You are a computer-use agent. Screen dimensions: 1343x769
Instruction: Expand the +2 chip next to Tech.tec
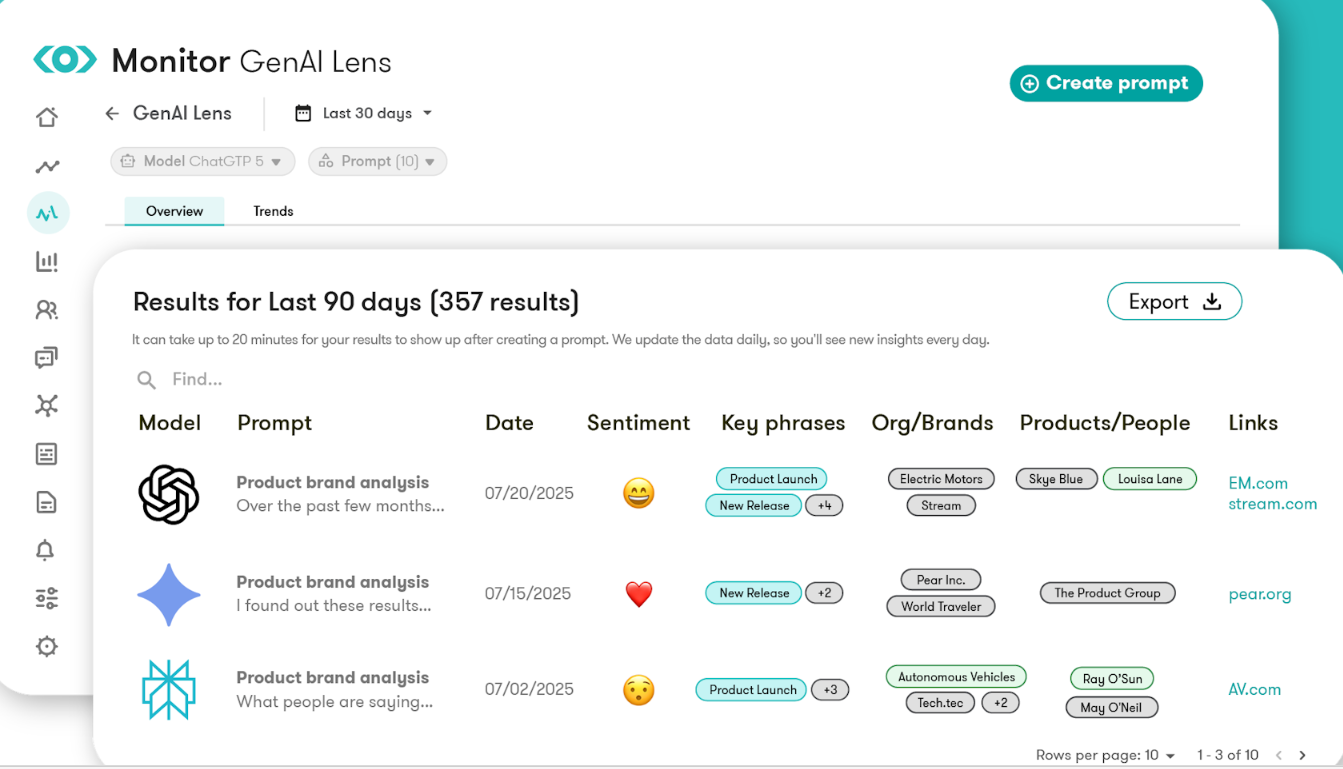pyautogui.click(x=1001, y=703)
